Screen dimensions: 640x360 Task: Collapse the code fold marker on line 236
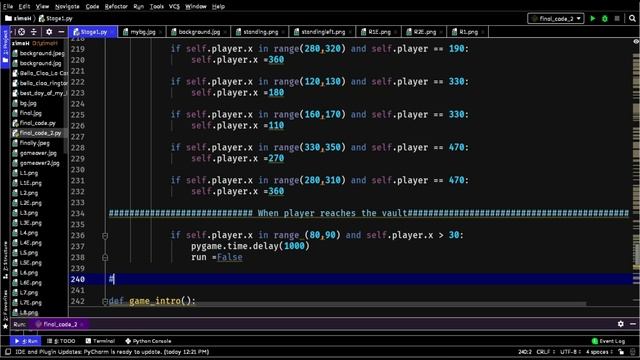pos(105,236)
